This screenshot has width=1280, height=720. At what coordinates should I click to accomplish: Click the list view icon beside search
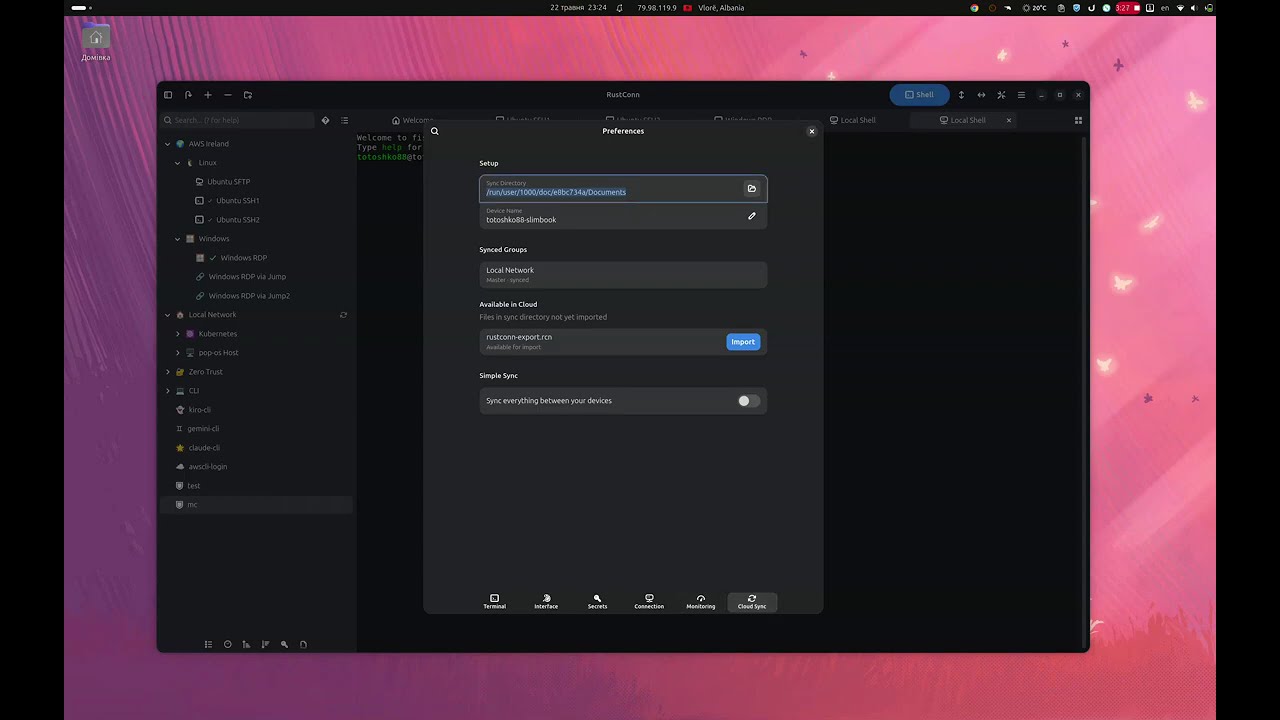pyautogui.click(x=345, y=120)
